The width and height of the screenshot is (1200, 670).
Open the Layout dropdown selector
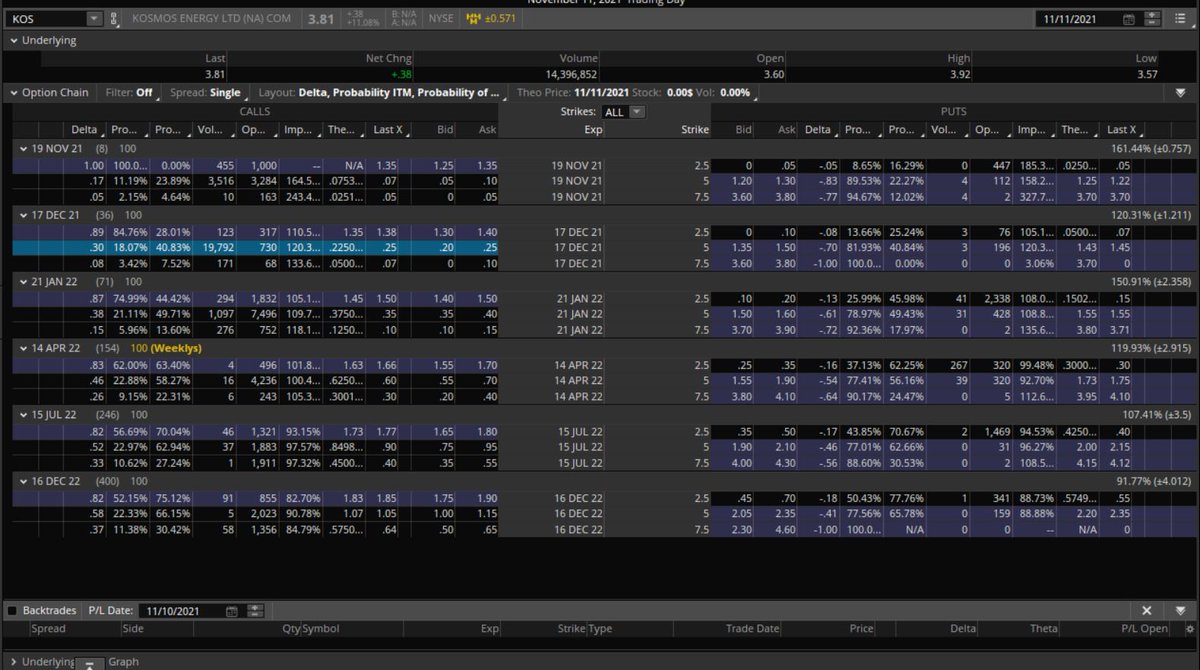385,92
